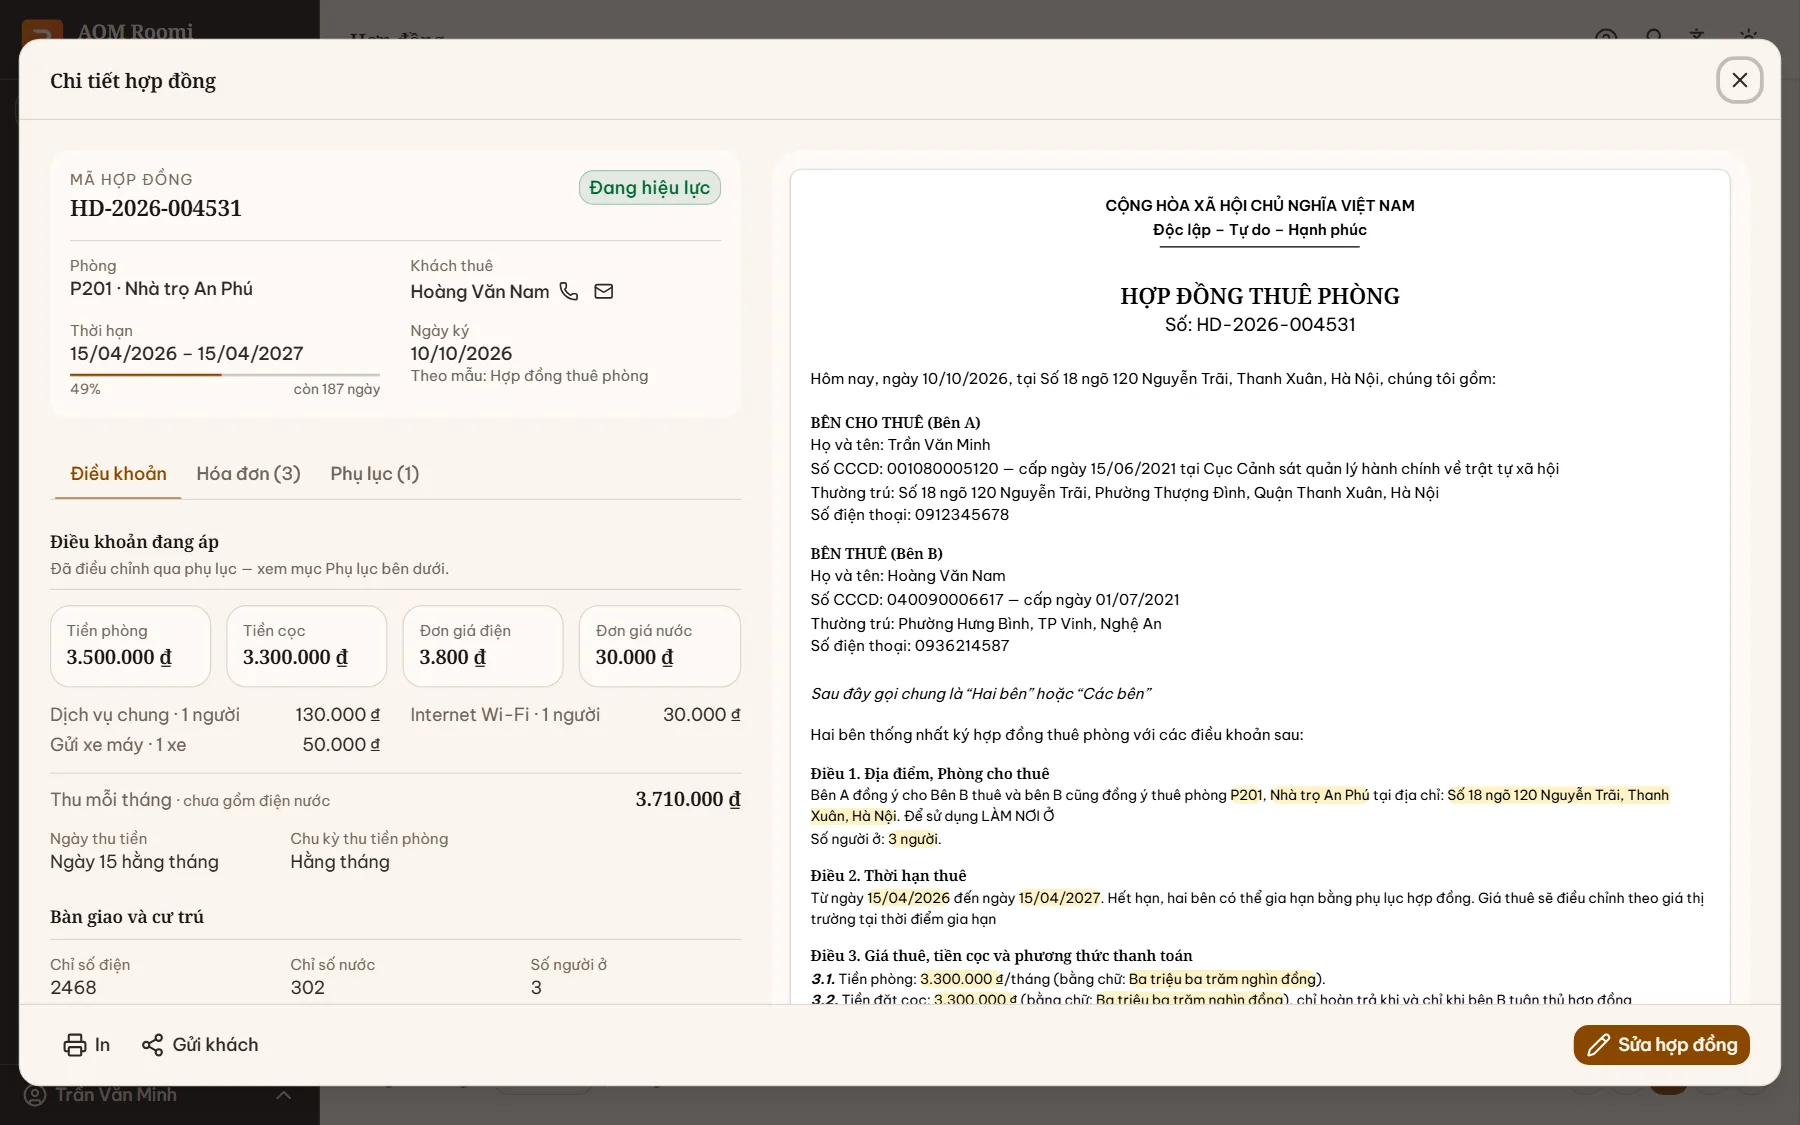This screenshot has height=1125, width=1800.
Task: Click highlighted end date 15/04/2027 in Điều 2
Action: coord(1059,898)
